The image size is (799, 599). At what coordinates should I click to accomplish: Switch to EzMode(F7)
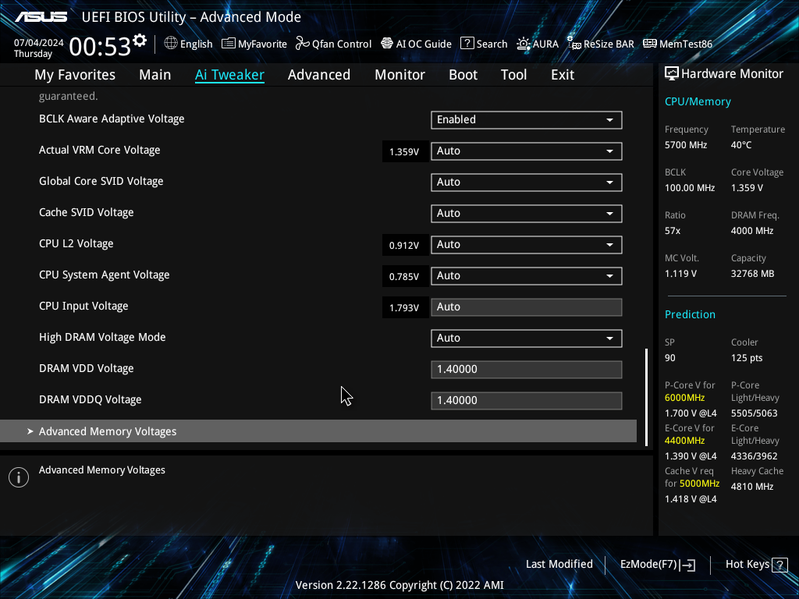[657, 564]
